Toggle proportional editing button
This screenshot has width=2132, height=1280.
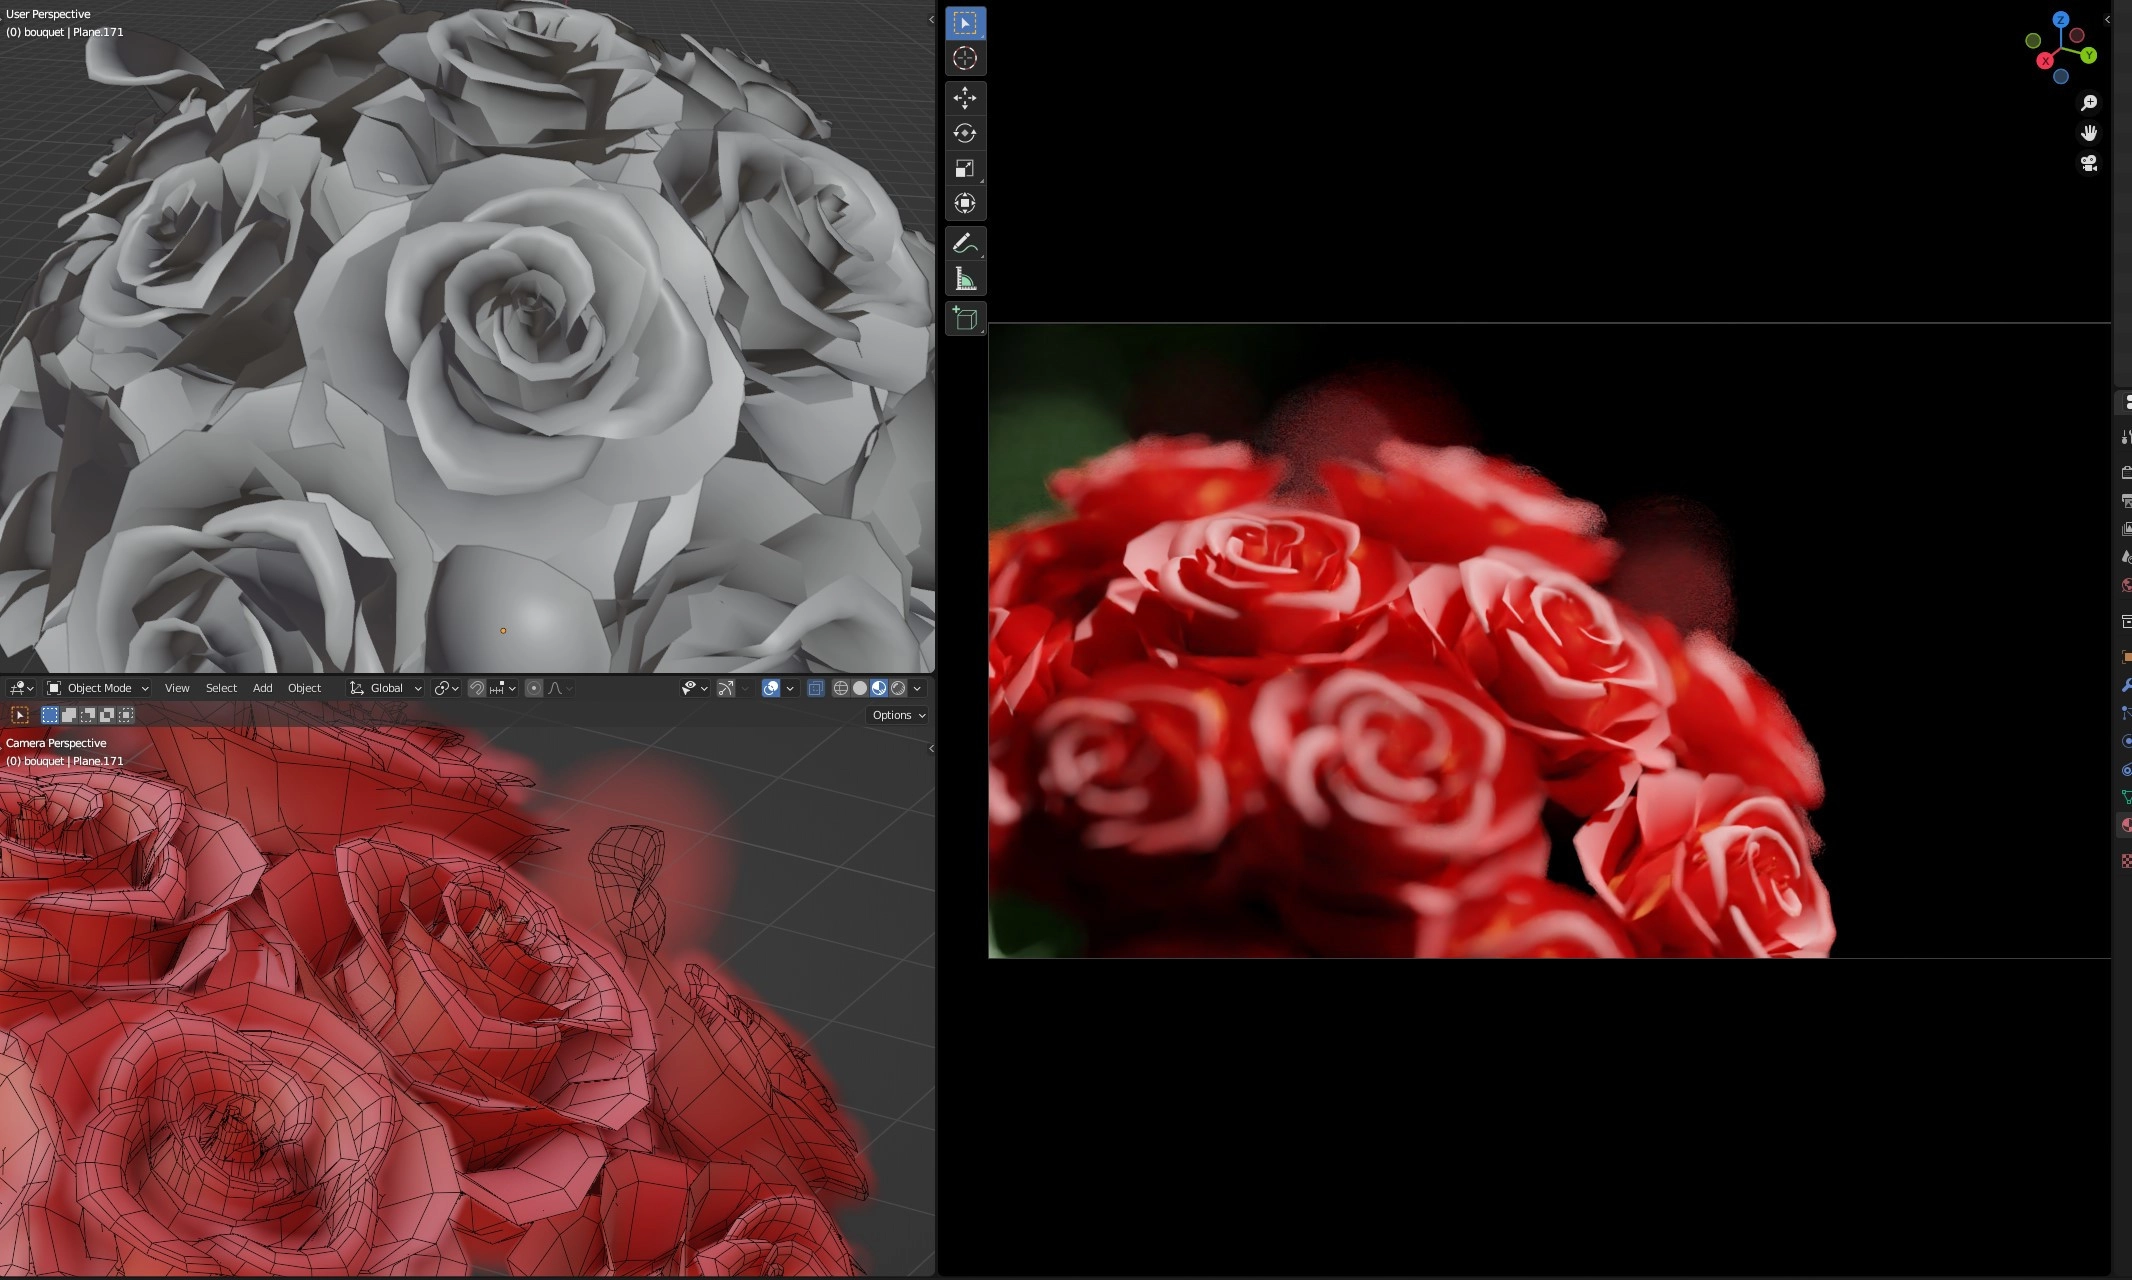point(534,688)
